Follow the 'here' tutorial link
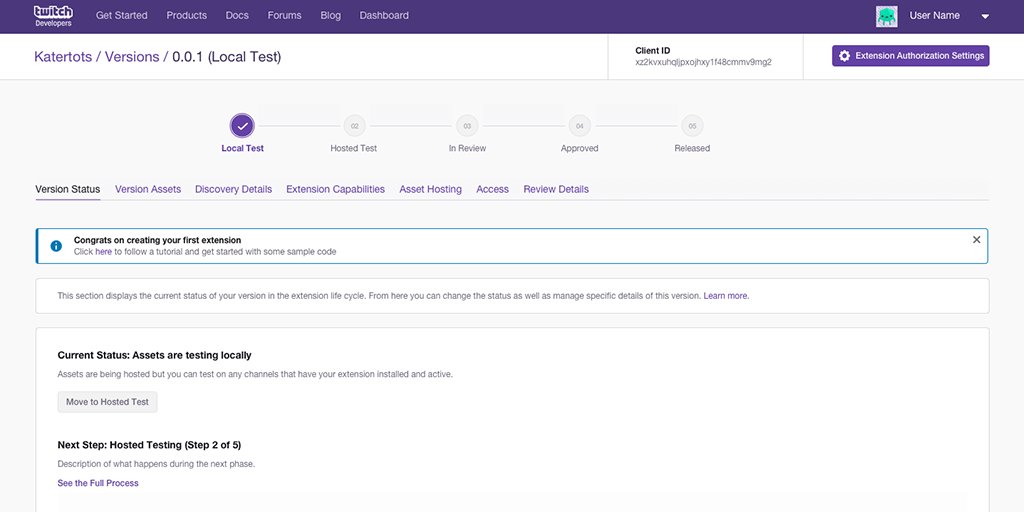This screenshot has height=512, width=1024. click(104, 251)
